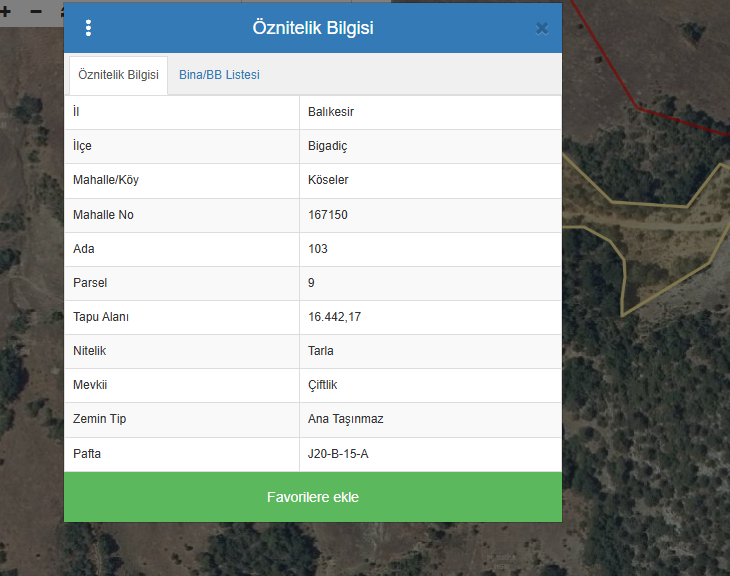Click the İlçe row label
The image size is (730, 576).
pyautogui.click(x=82, y=146)
